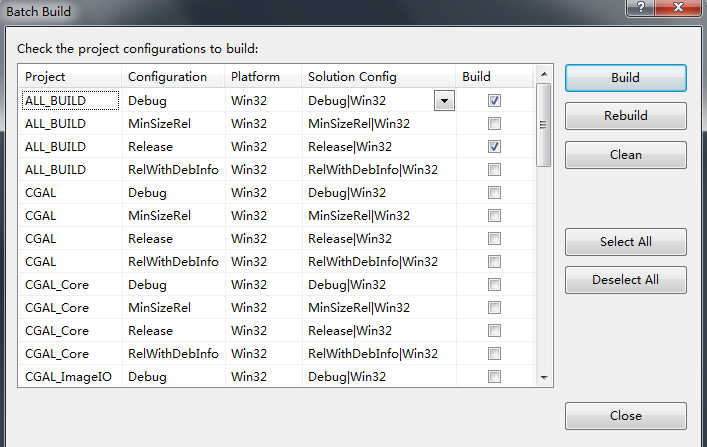The width and height of the screenshot is (707, 447).
Task: Select CGAL_Core project cell in Release row
Action: click(70, 331)
